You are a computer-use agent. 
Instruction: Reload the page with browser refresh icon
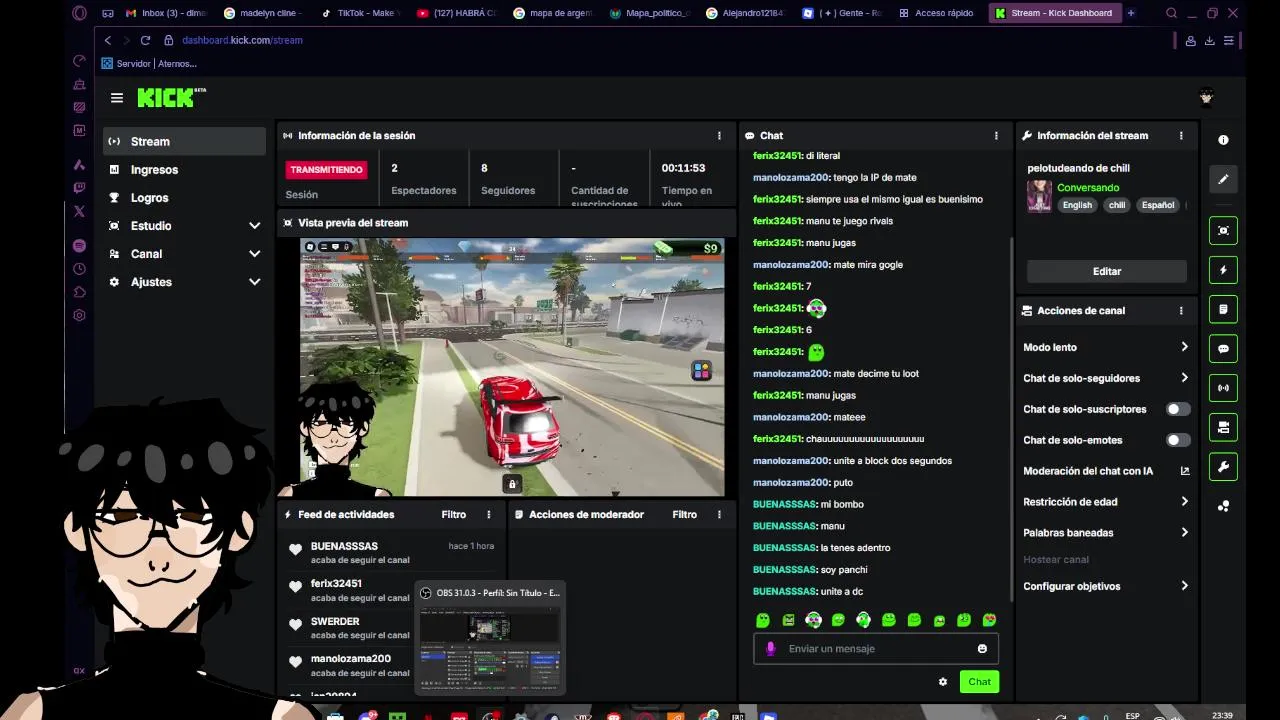click(145, 40)
